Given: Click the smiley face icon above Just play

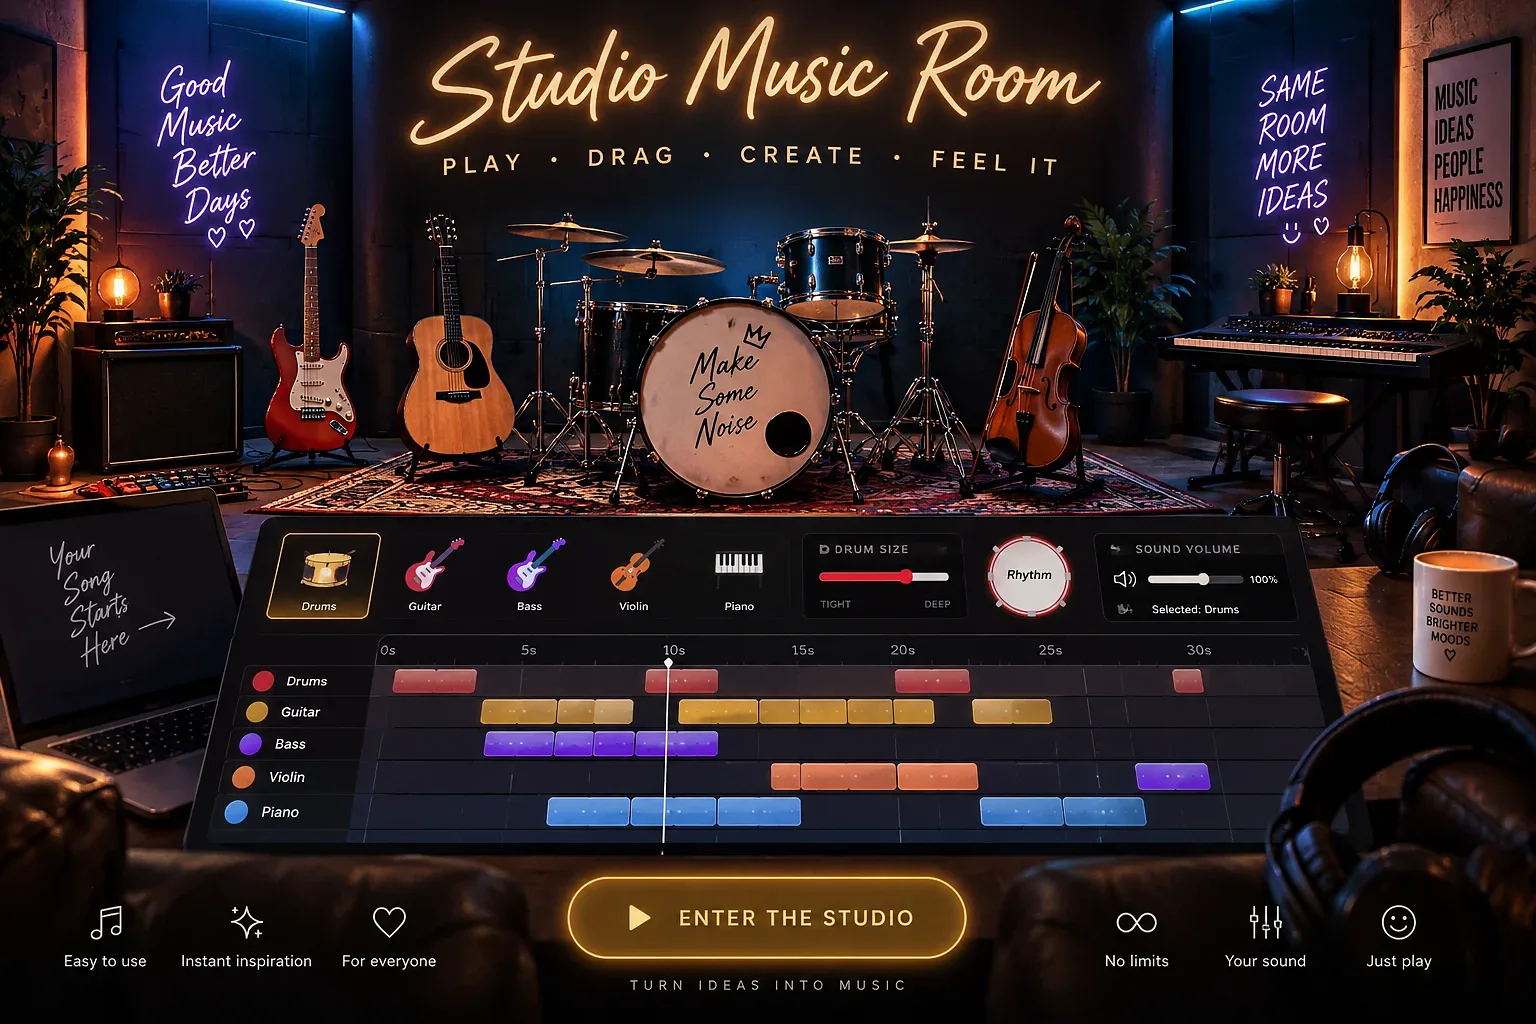Looking at the screenshot, I should pyautogui.click(x=1398, y=922).
